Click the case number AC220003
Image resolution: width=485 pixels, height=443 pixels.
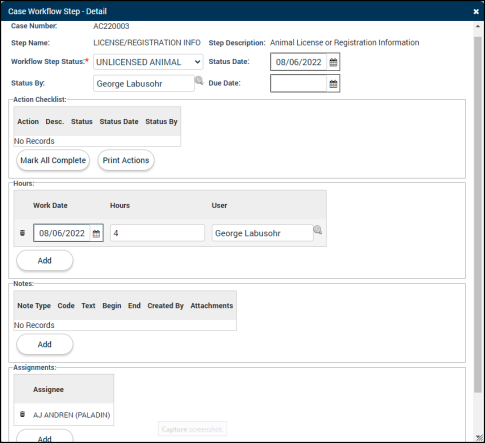pos(111,26)
